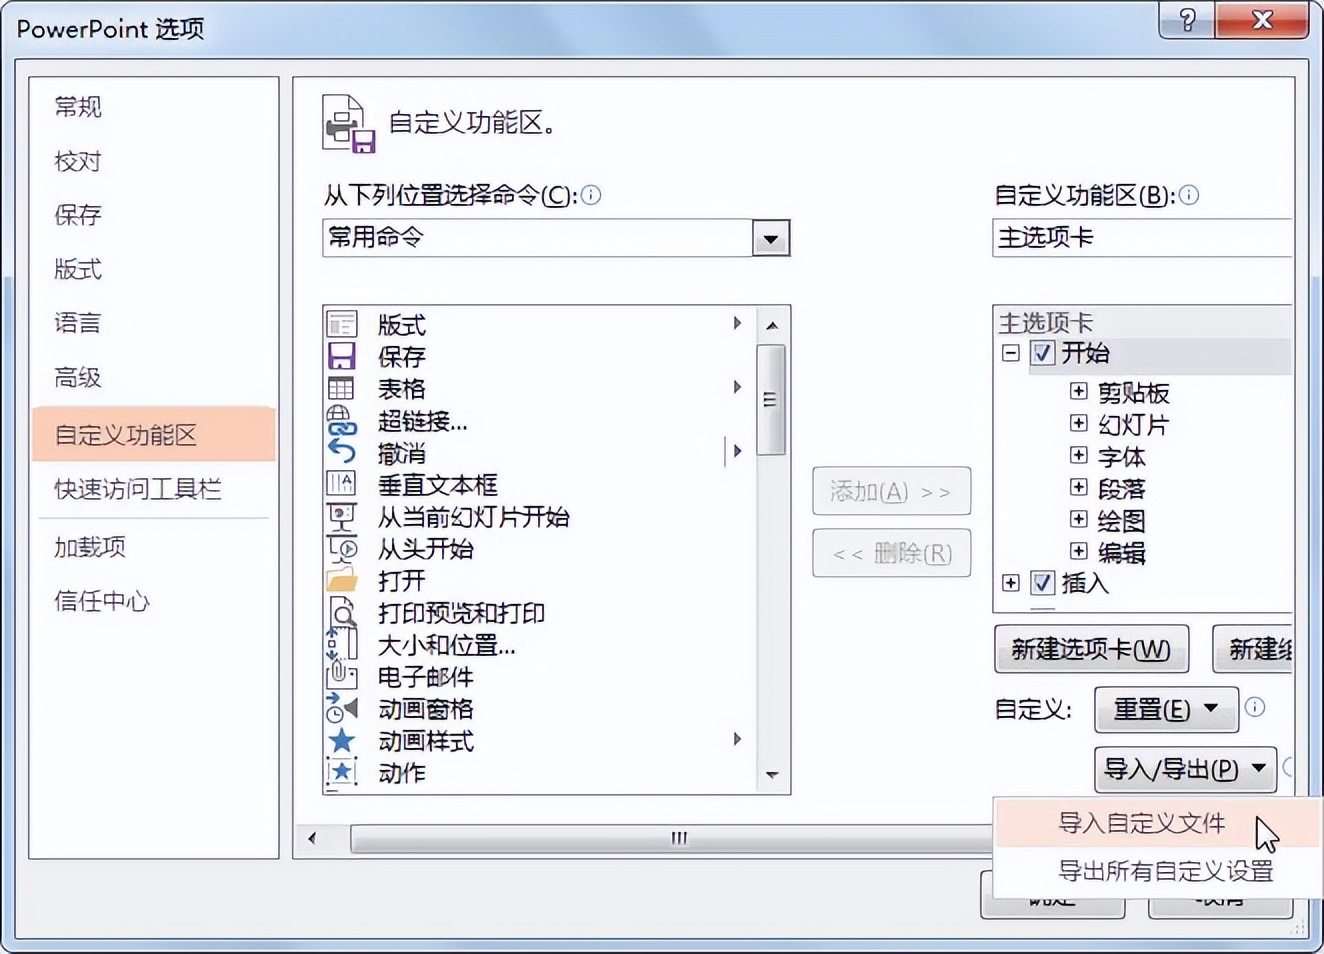
Task: Expand the 剪贴板 group
Action: (x=1079, y=391)
